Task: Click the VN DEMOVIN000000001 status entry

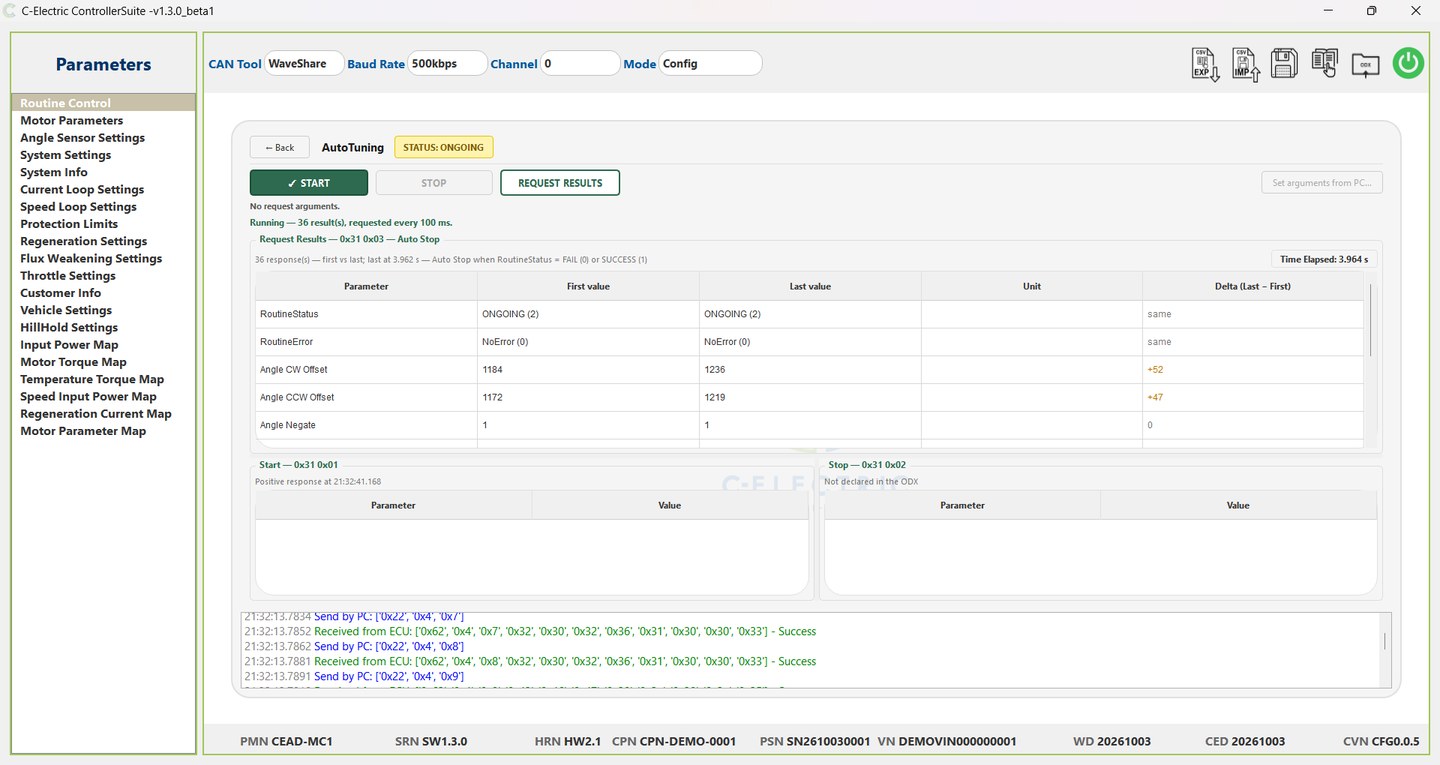Action: pyautogui.click(x=947, y=742)
